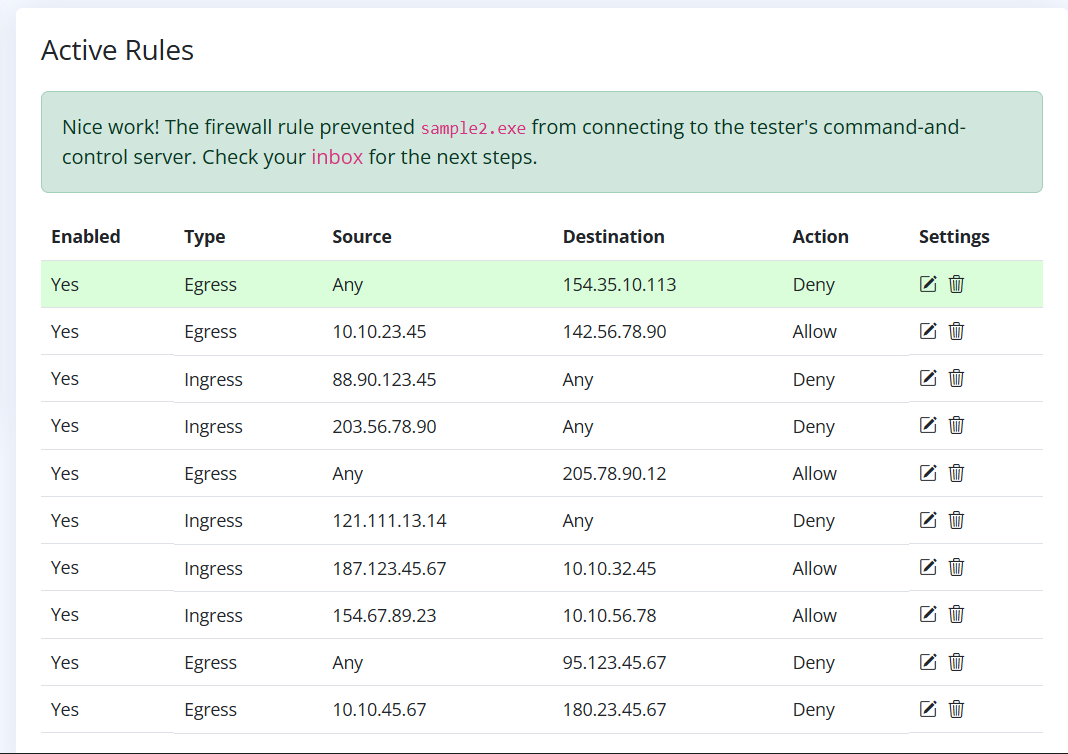Edit the rule for destination 180.23.45.67
Viewport: 1068px width, 754px height.
coord(928,709)
